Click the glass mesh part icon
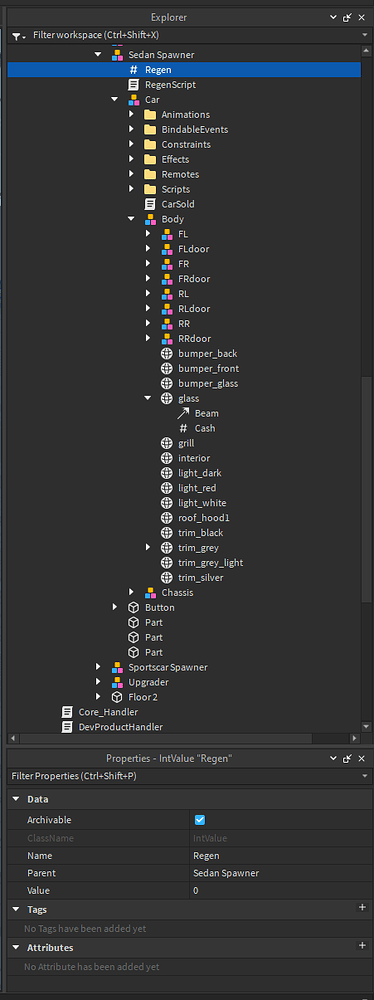This screenshot has height=1000, width=374. tap(167, 399)
